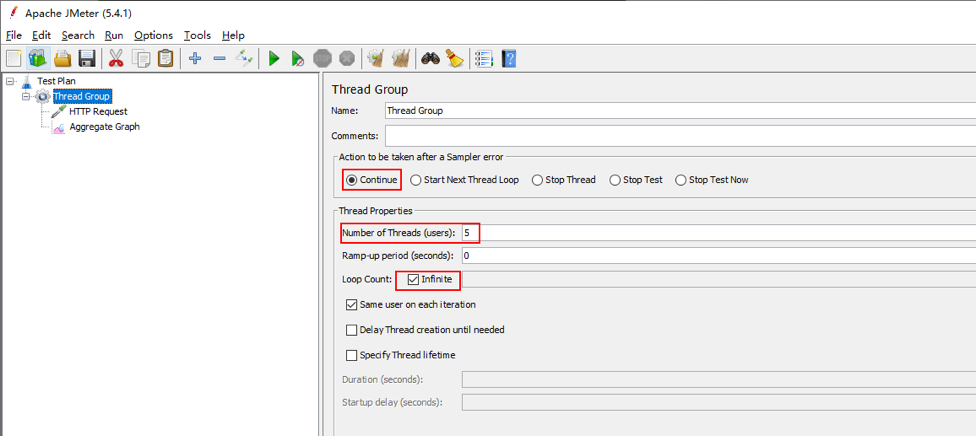
Task: Click the blue plus Expand All icon
Action: click(x=195, y=59)
